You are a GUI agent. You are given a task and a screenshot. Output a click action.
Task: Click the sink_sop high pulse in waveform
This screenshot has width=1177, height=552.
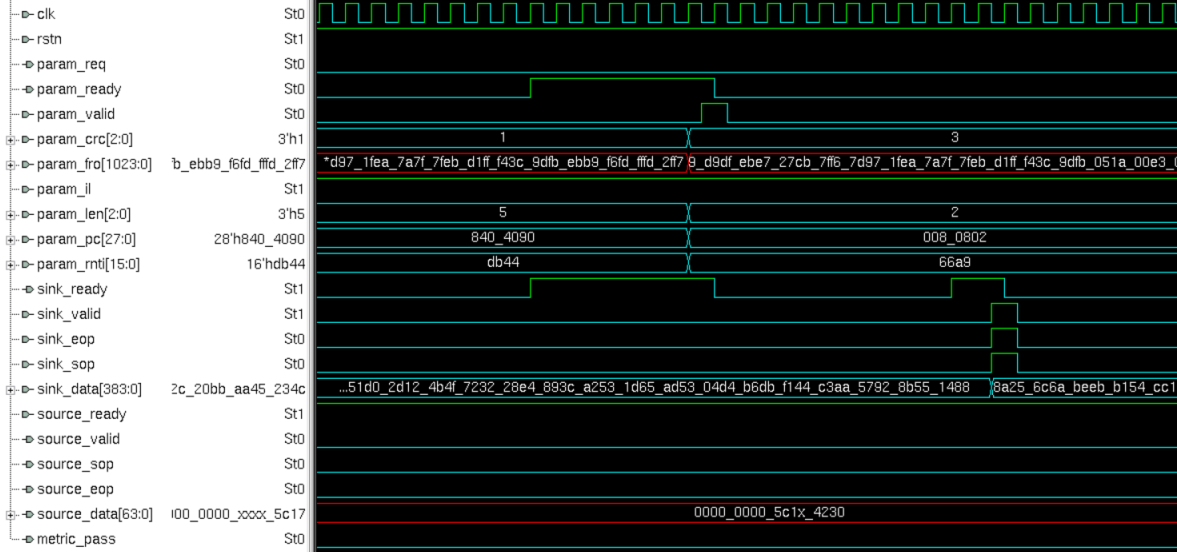pyautogui.click(x=1004, y=363)
